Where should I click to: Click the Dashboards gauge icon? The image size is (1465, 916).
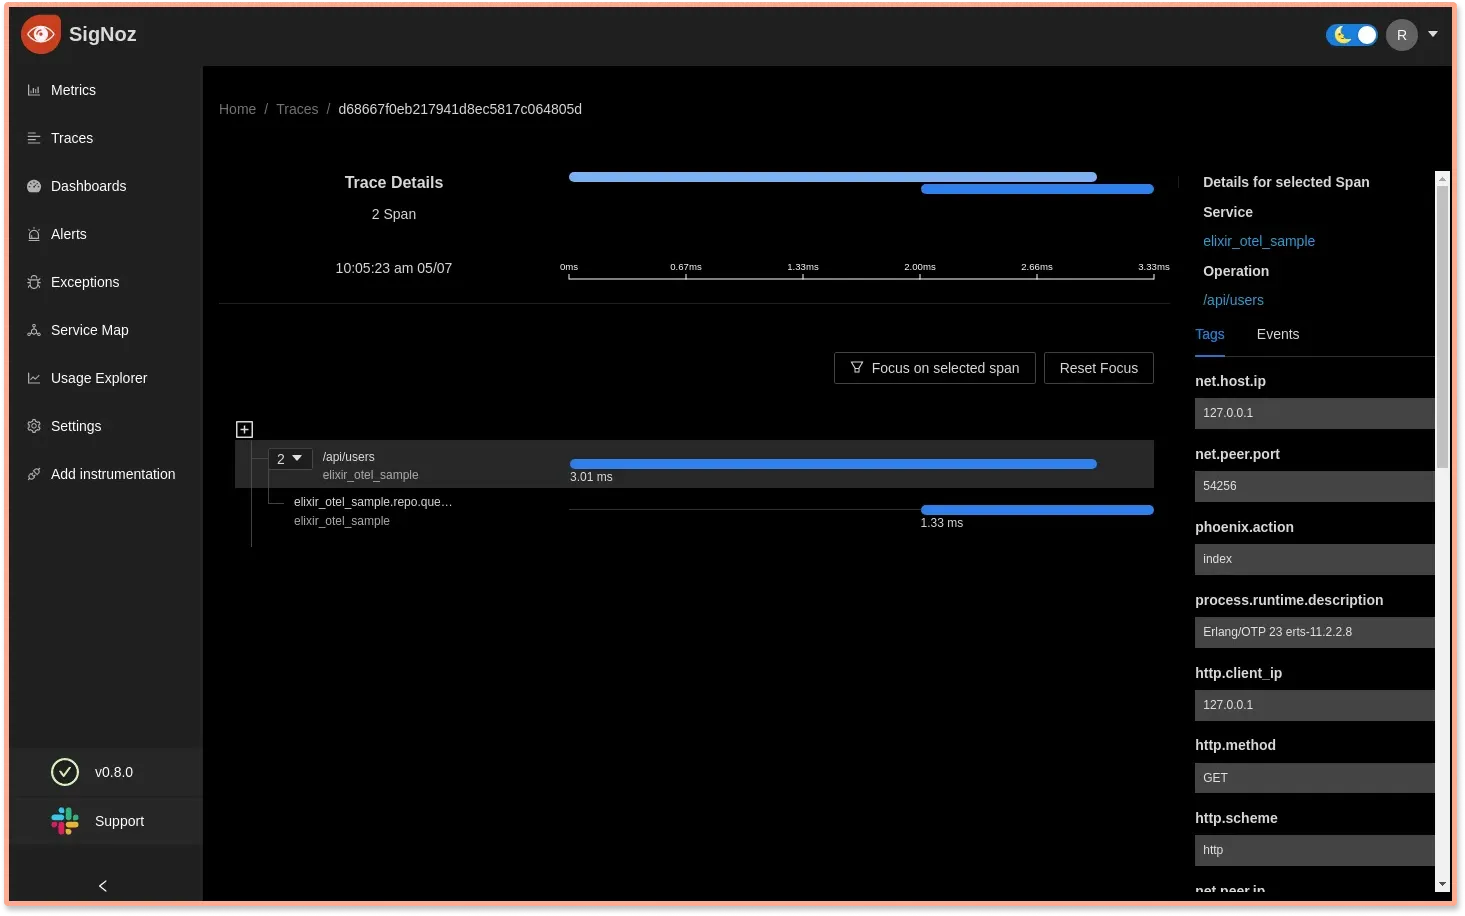coord(34,186)
